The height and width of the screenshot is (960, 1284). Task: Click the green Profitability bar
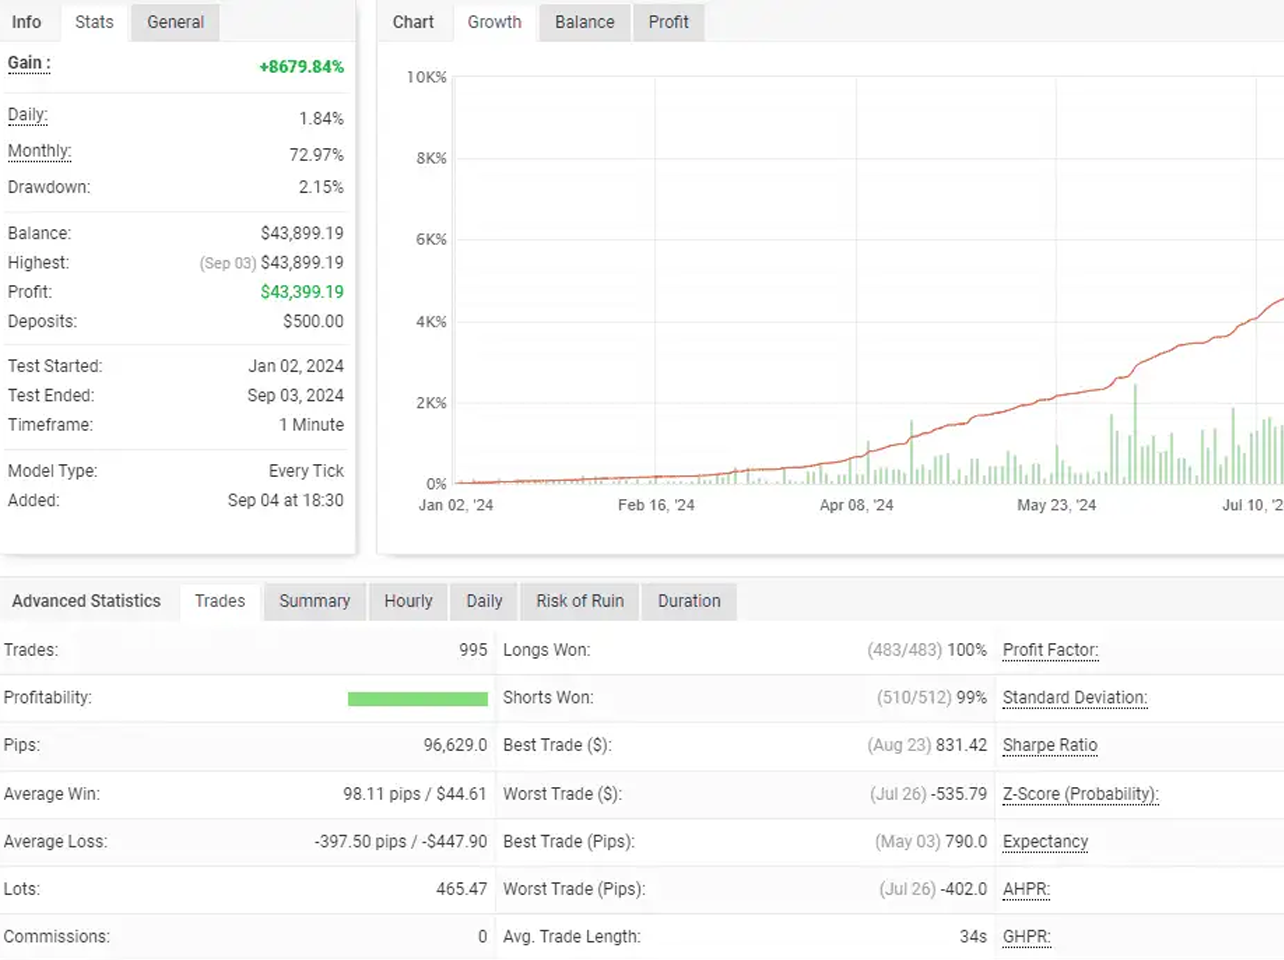[417, 699]
